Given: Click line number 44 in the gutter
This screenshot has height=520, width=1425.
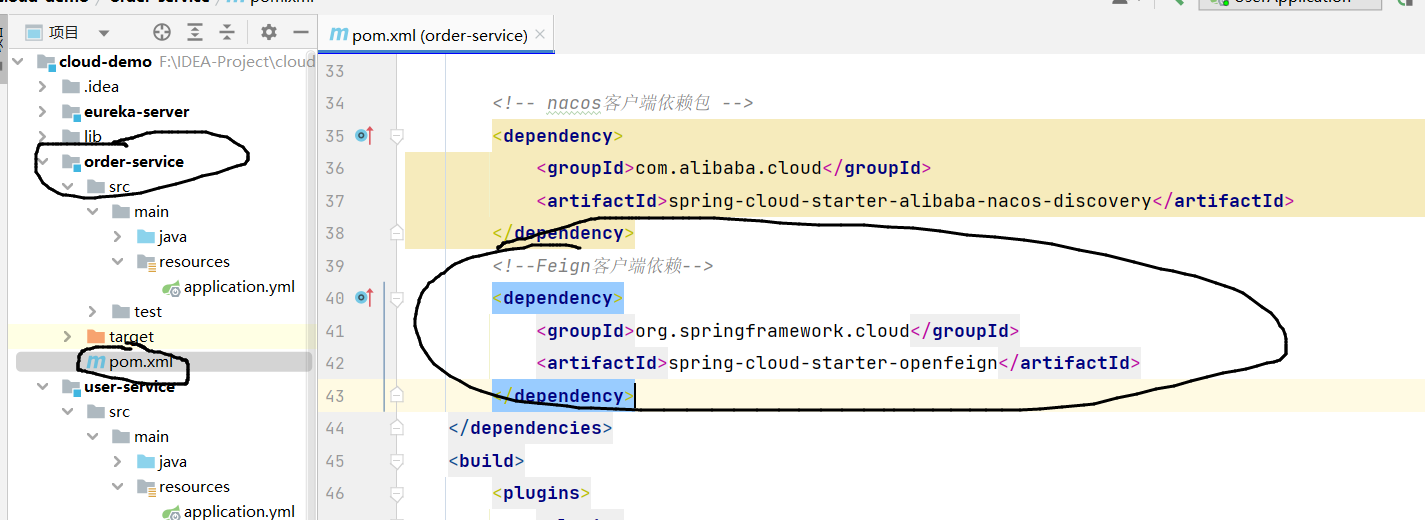Looking at the screenshot, I should click(335, 428).
